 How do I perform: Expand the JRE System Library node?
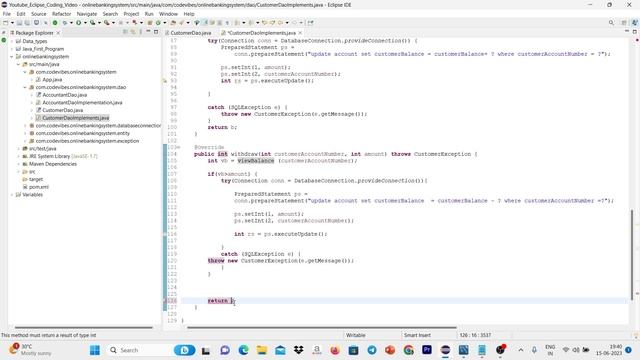tap(18, 156)
